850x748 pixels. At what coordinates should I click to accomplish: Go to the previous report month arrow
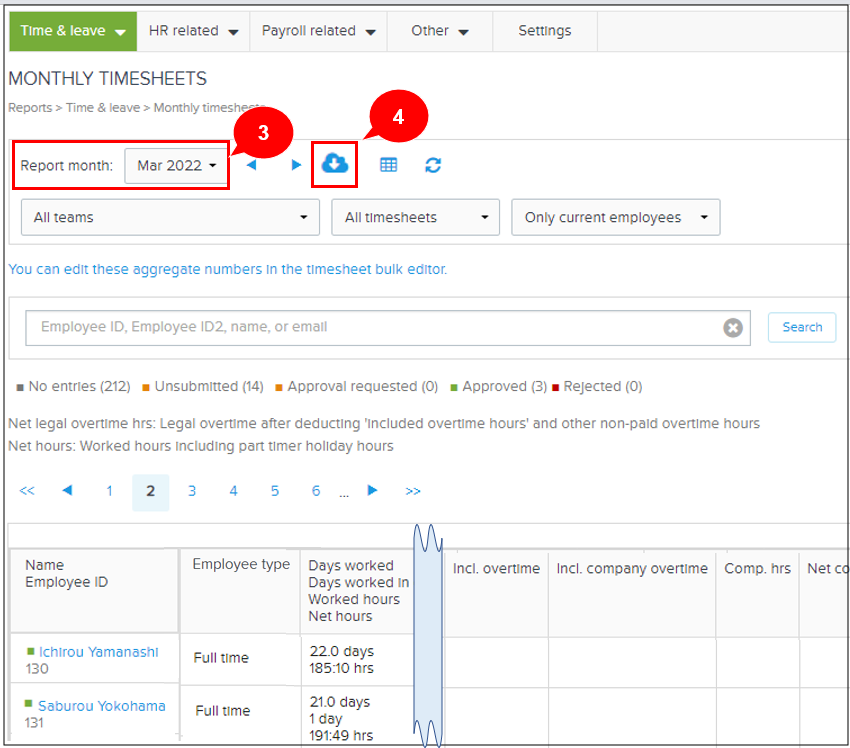pyautogui.click(x=250, y=164)
